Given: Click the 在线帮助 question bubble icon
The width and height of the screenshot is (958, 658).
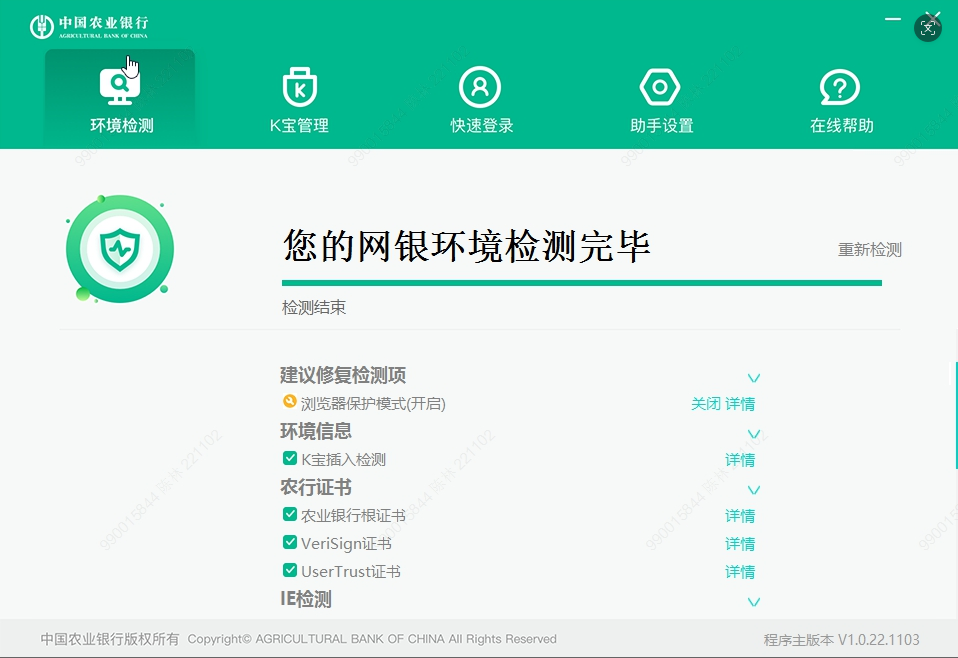Looking at the screenshot, I should (x=840, y=87).
